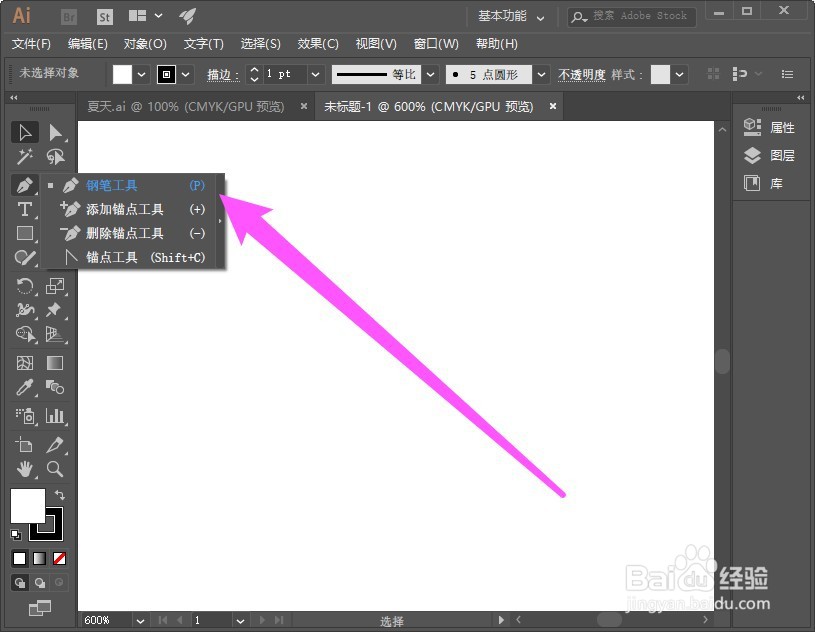Enable Draw Normal mode

point(20,583)
